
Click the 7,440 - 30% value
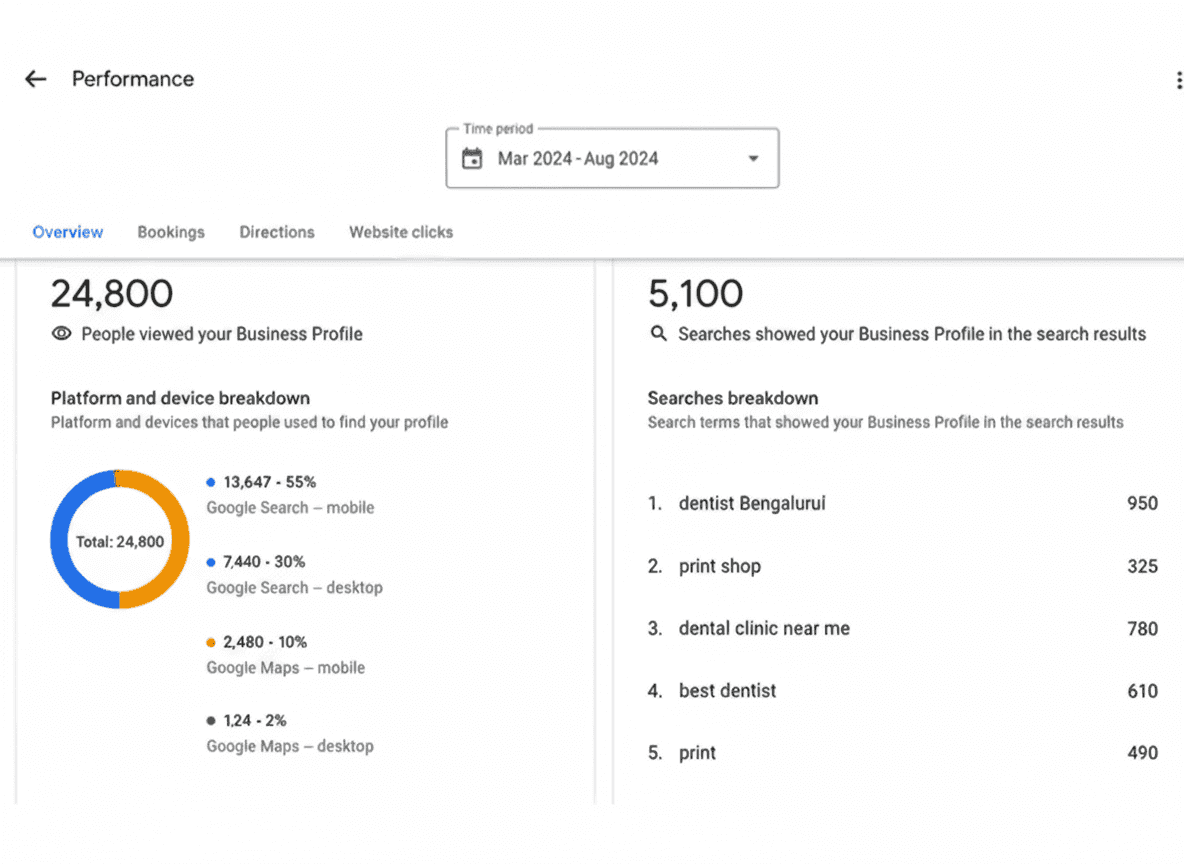tap(264, 562)
